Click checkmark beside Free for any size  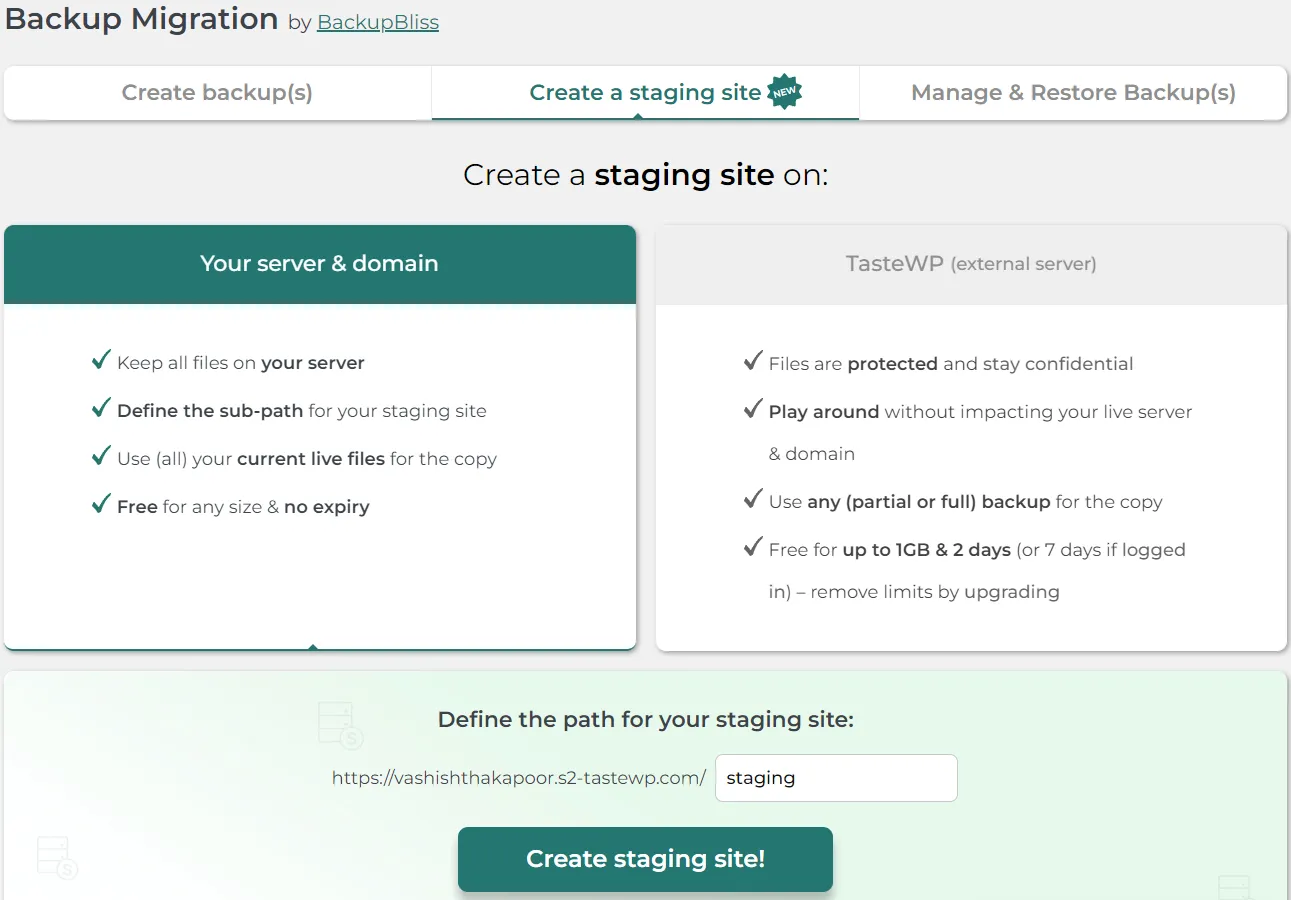pos(100,504)
